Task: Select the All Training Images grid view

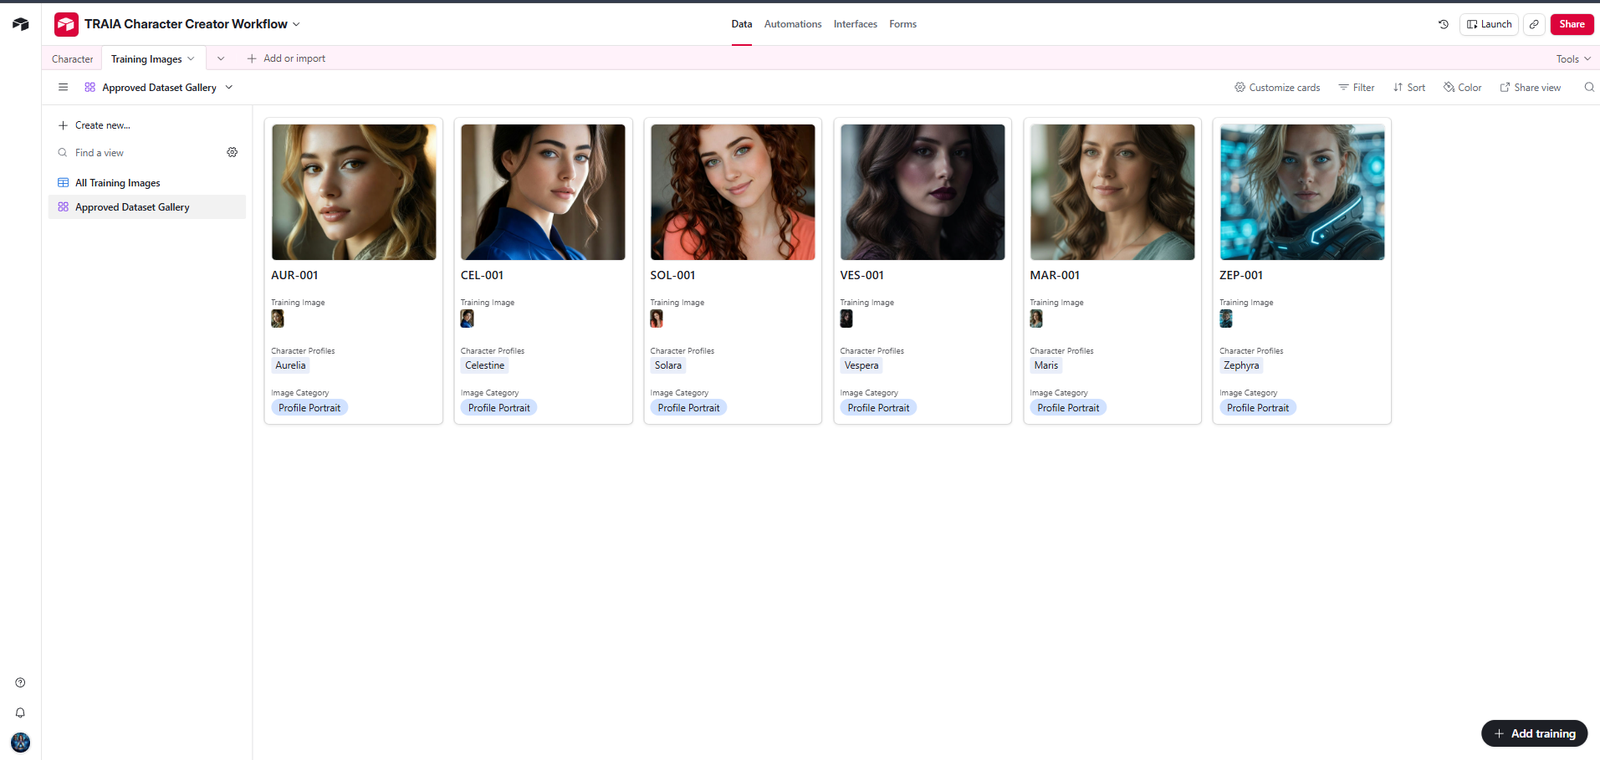Action: point(147,183)
